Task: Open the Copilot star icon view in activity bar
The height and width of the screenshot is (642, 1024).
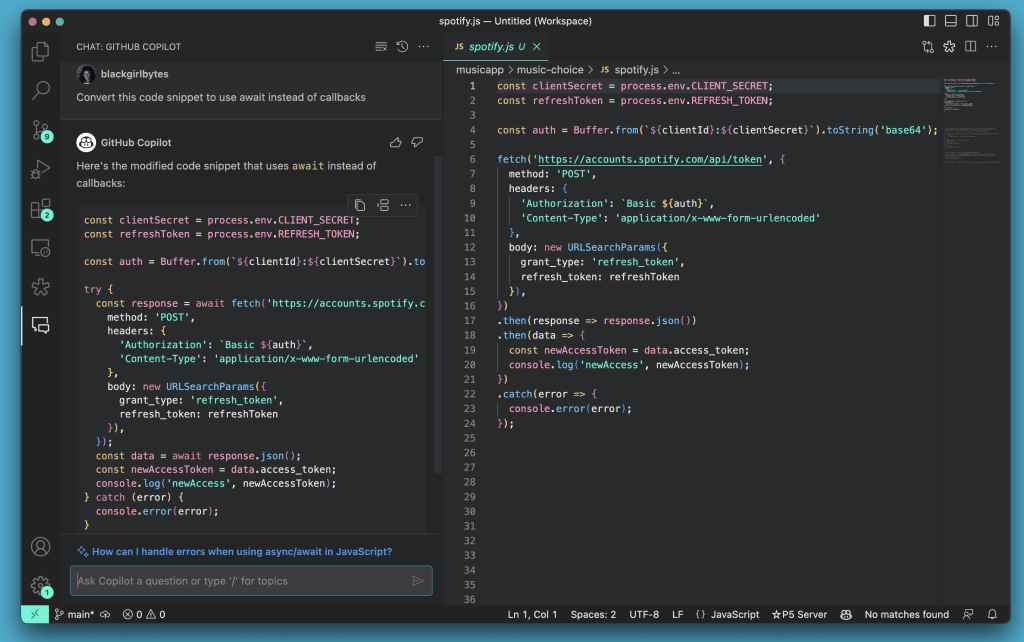Action: [x=40, y=287]
